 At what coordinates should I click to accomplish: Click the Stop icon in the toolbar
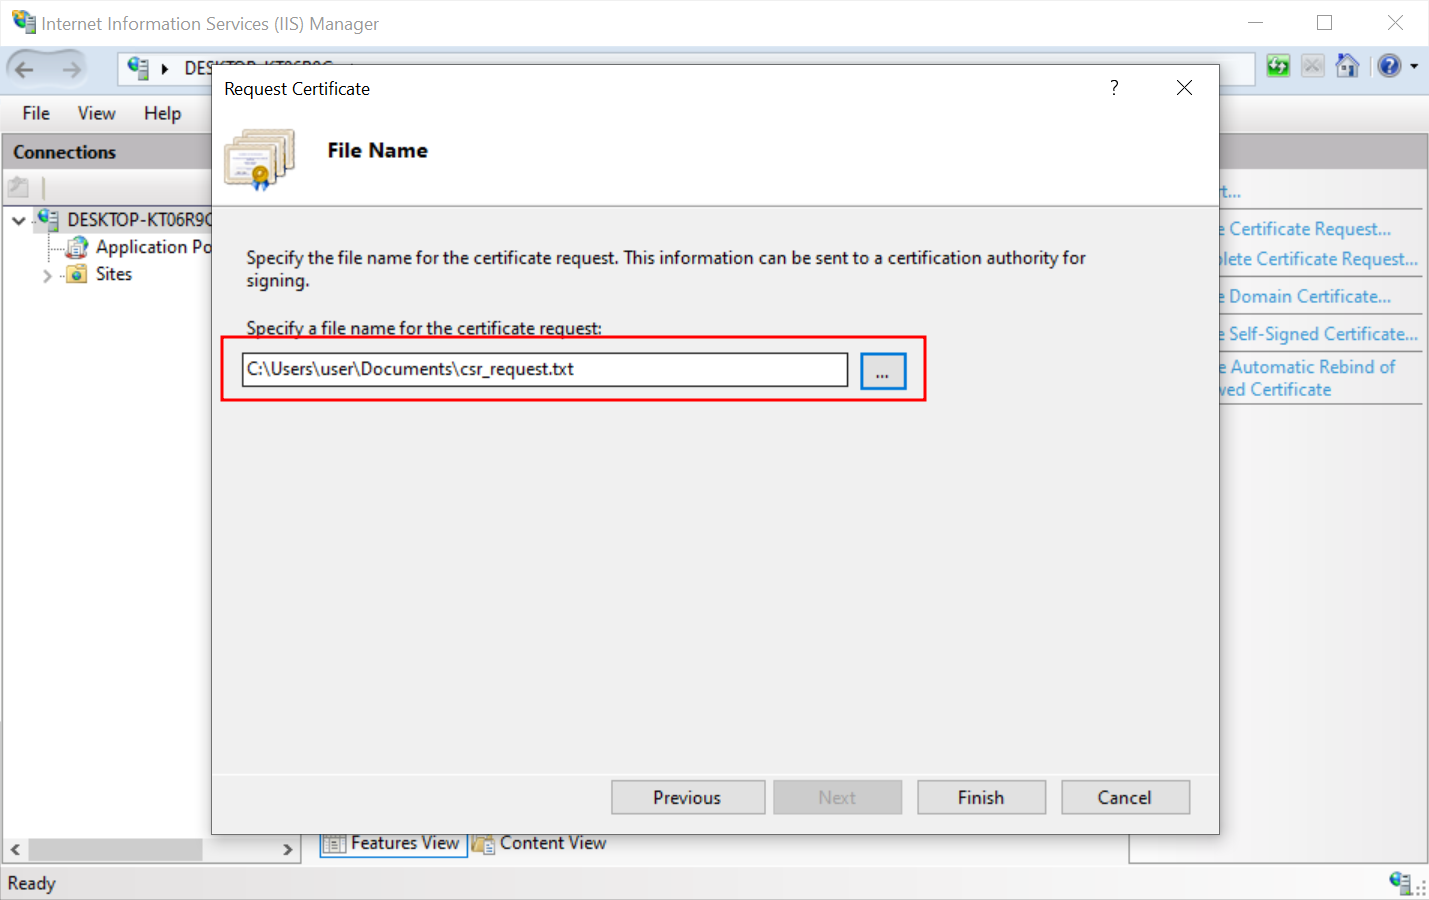(x=1313, y=66)
